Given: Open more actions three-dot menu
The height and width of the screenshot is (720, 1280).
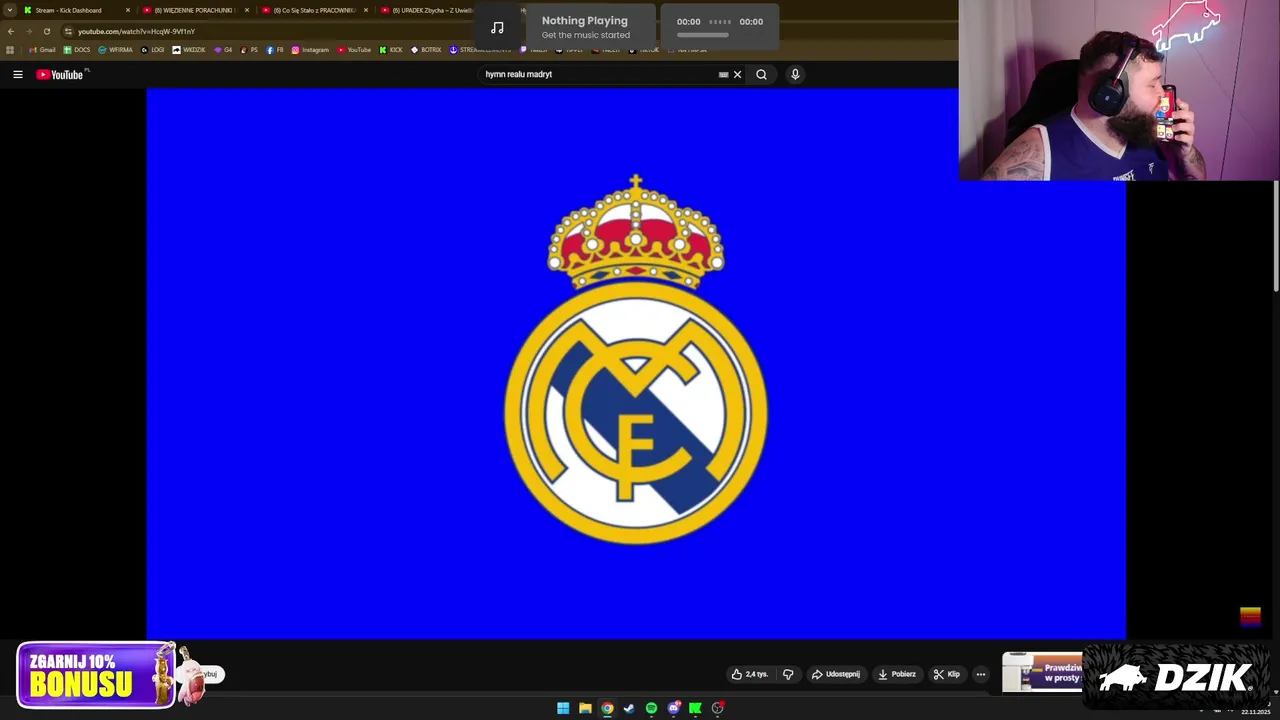Looking at the screenshot, I should [980, 674].
